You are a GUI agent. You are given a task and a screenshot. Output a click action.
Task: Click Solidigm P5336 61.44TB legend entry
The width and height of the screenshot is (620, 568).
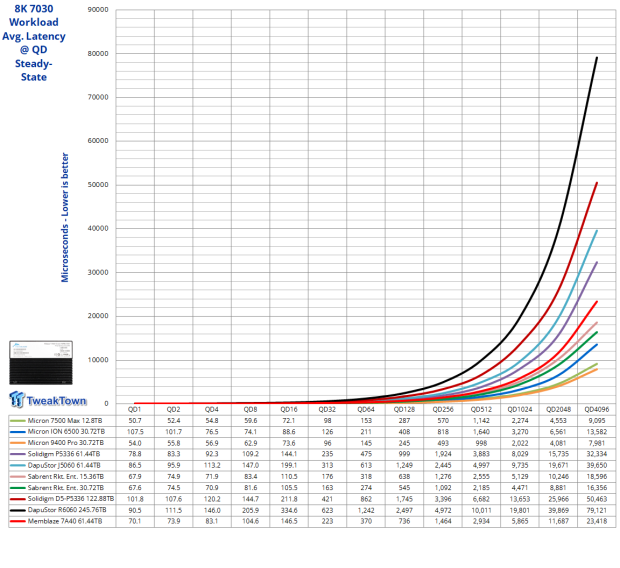tap(64, 454)
